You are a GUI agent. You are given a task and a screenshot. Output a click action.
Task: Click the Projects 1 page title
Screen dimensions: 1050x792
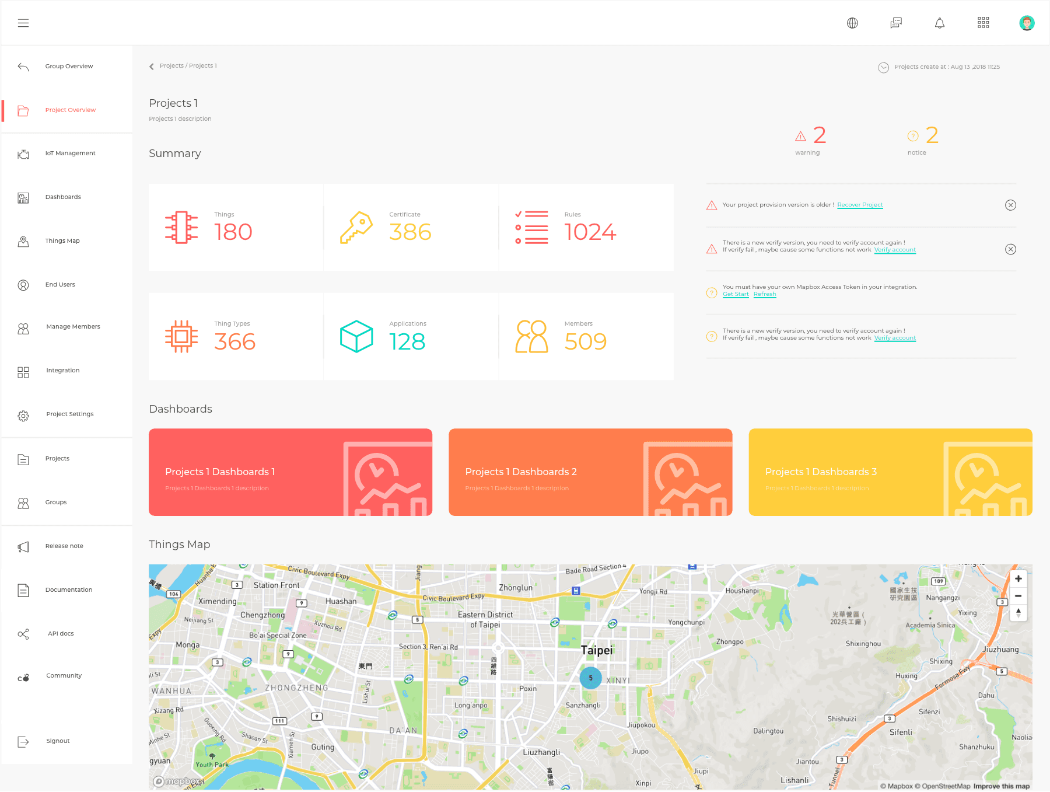(x=173, y=103)
